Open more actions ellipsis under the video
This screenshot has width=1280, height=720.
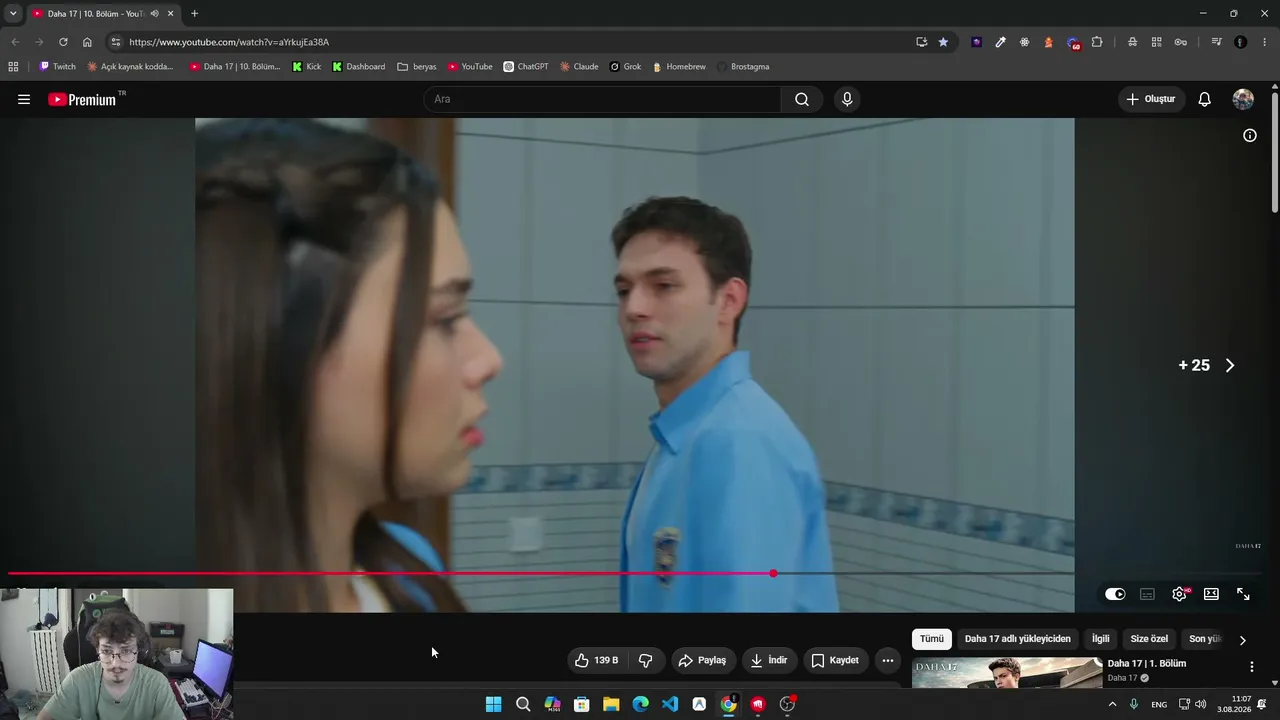[x=888, y=660]
